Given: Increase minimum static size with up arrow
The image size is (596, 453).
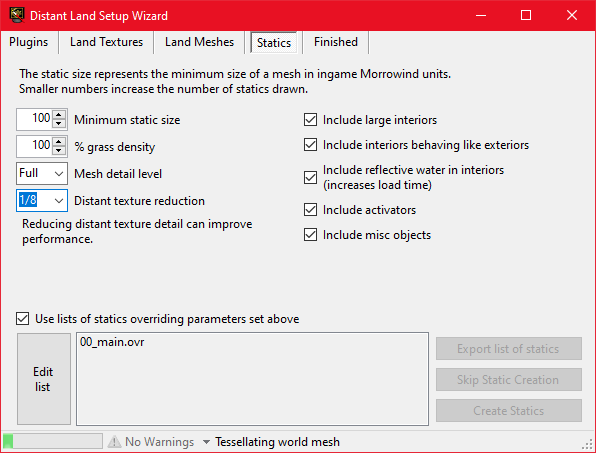Looking at the screenshot, I should coord(59,115).
